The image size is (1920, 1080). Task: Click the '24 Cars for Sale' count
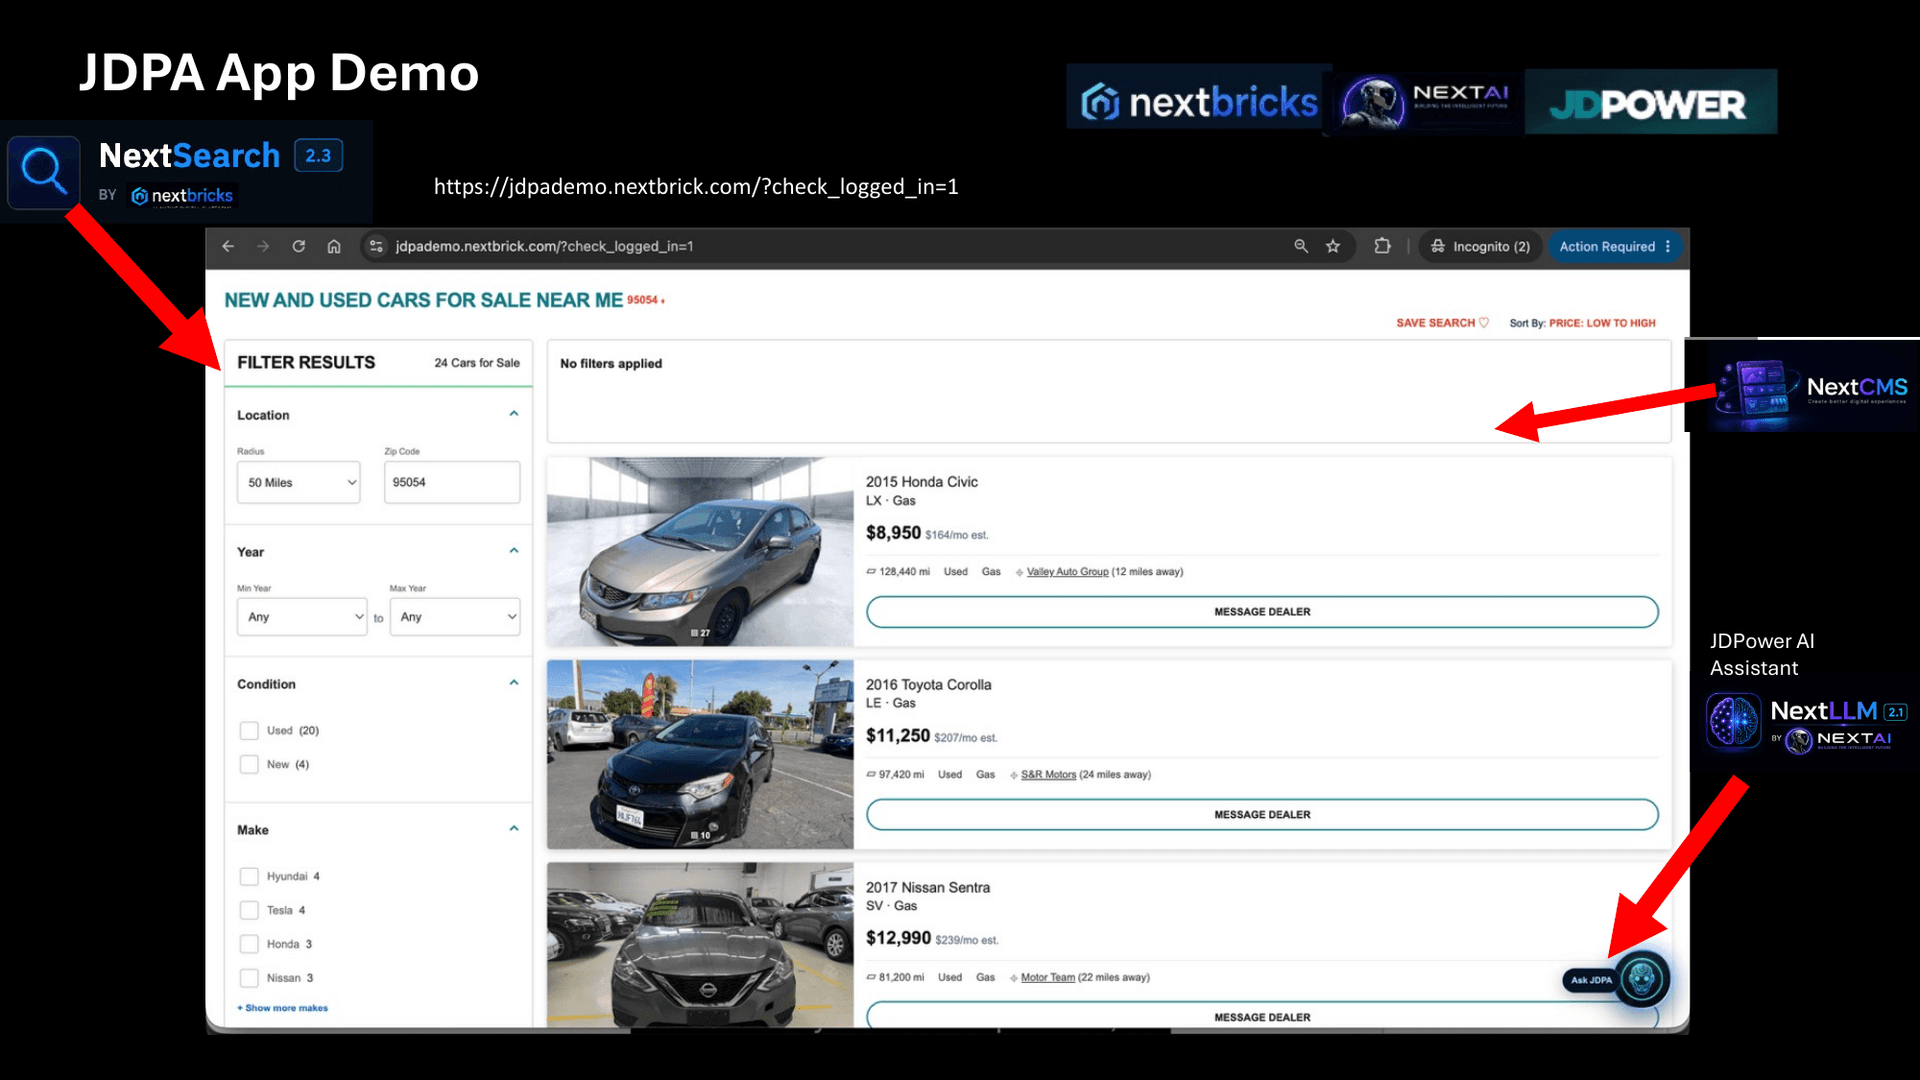[477, 363]
